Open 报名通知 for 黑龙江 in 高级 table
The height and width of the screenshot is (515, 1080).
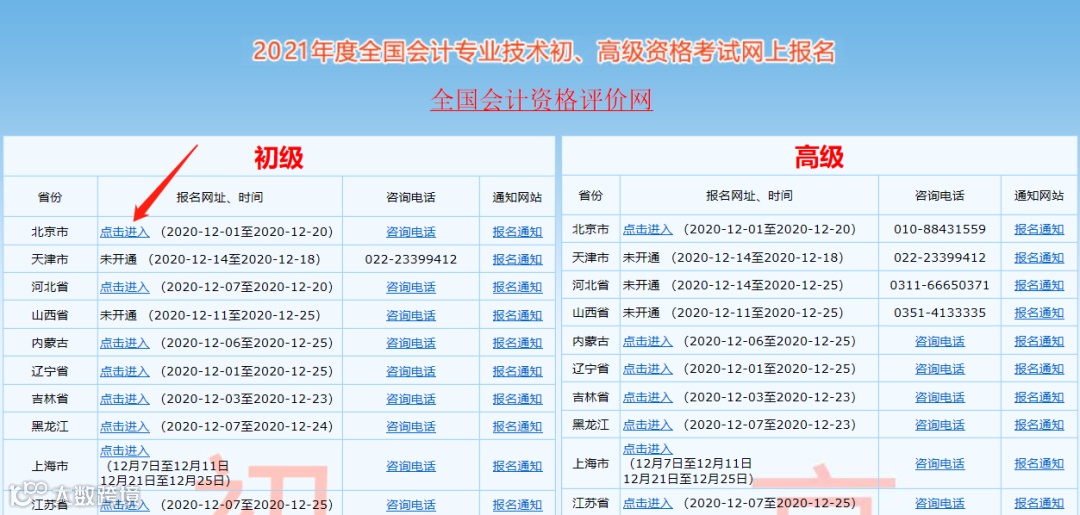[1039, 425]
